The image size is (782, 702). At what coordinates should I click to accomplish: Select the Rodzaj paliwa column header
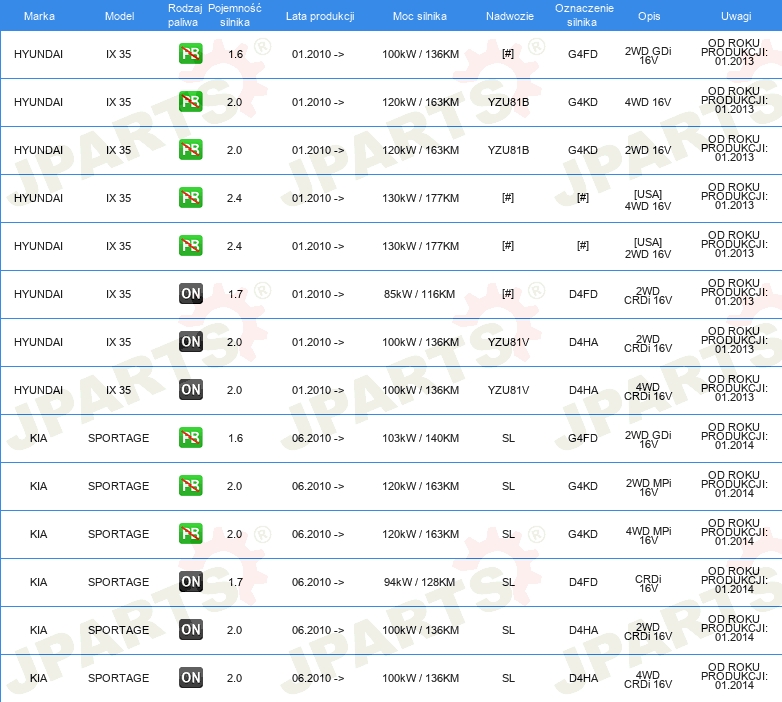[185, 15]
